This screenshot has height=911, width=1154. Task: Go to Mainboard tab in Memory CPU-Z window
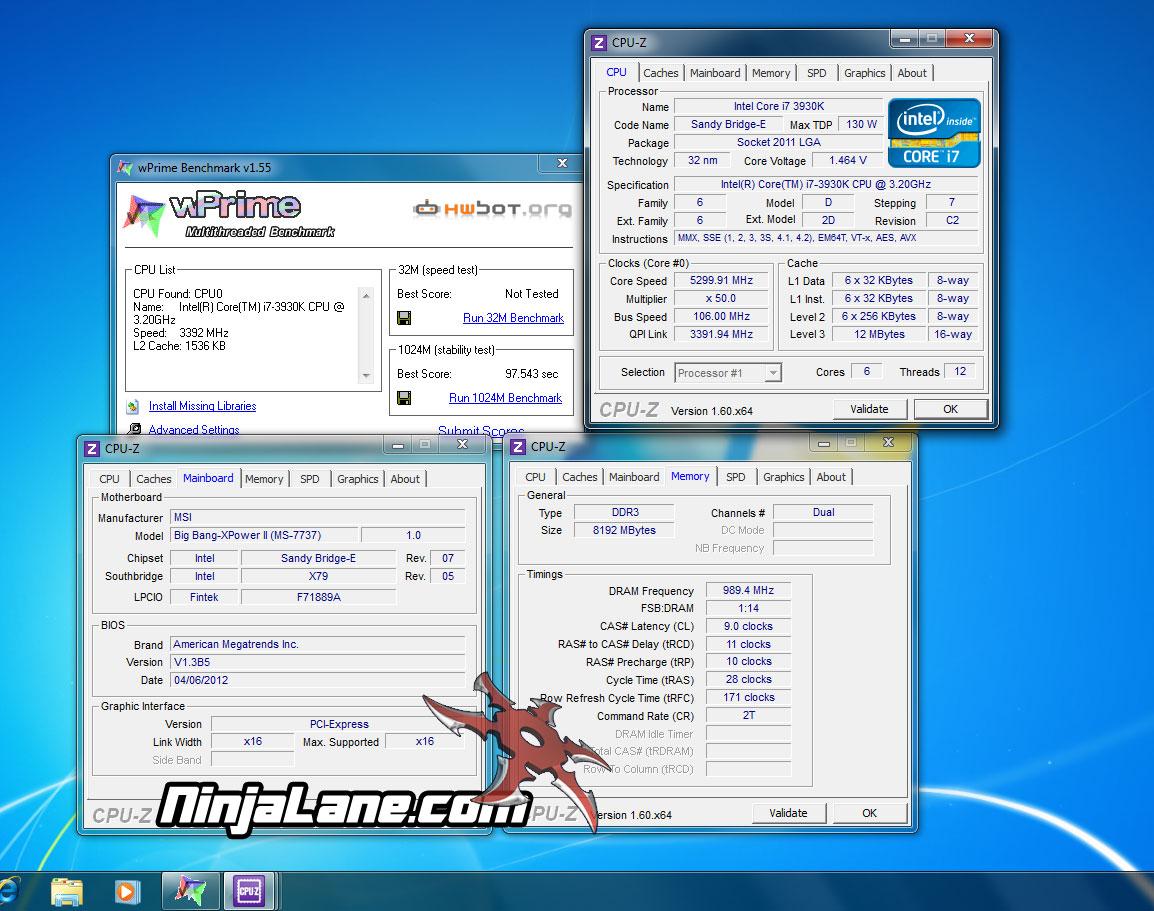pyautogui.click(x=634, y=477)
